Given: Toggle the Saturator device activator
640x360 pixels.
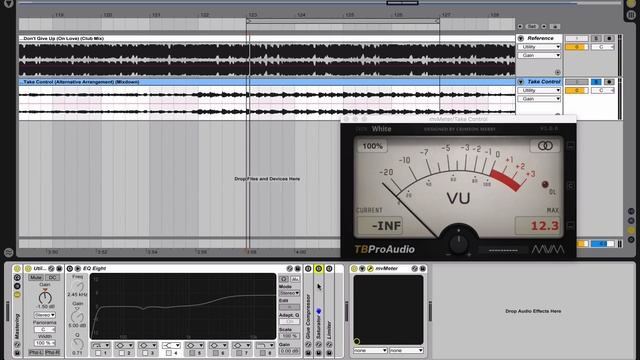Looking at the screenshot, I should pyautogui.click(x=319, y=269).
